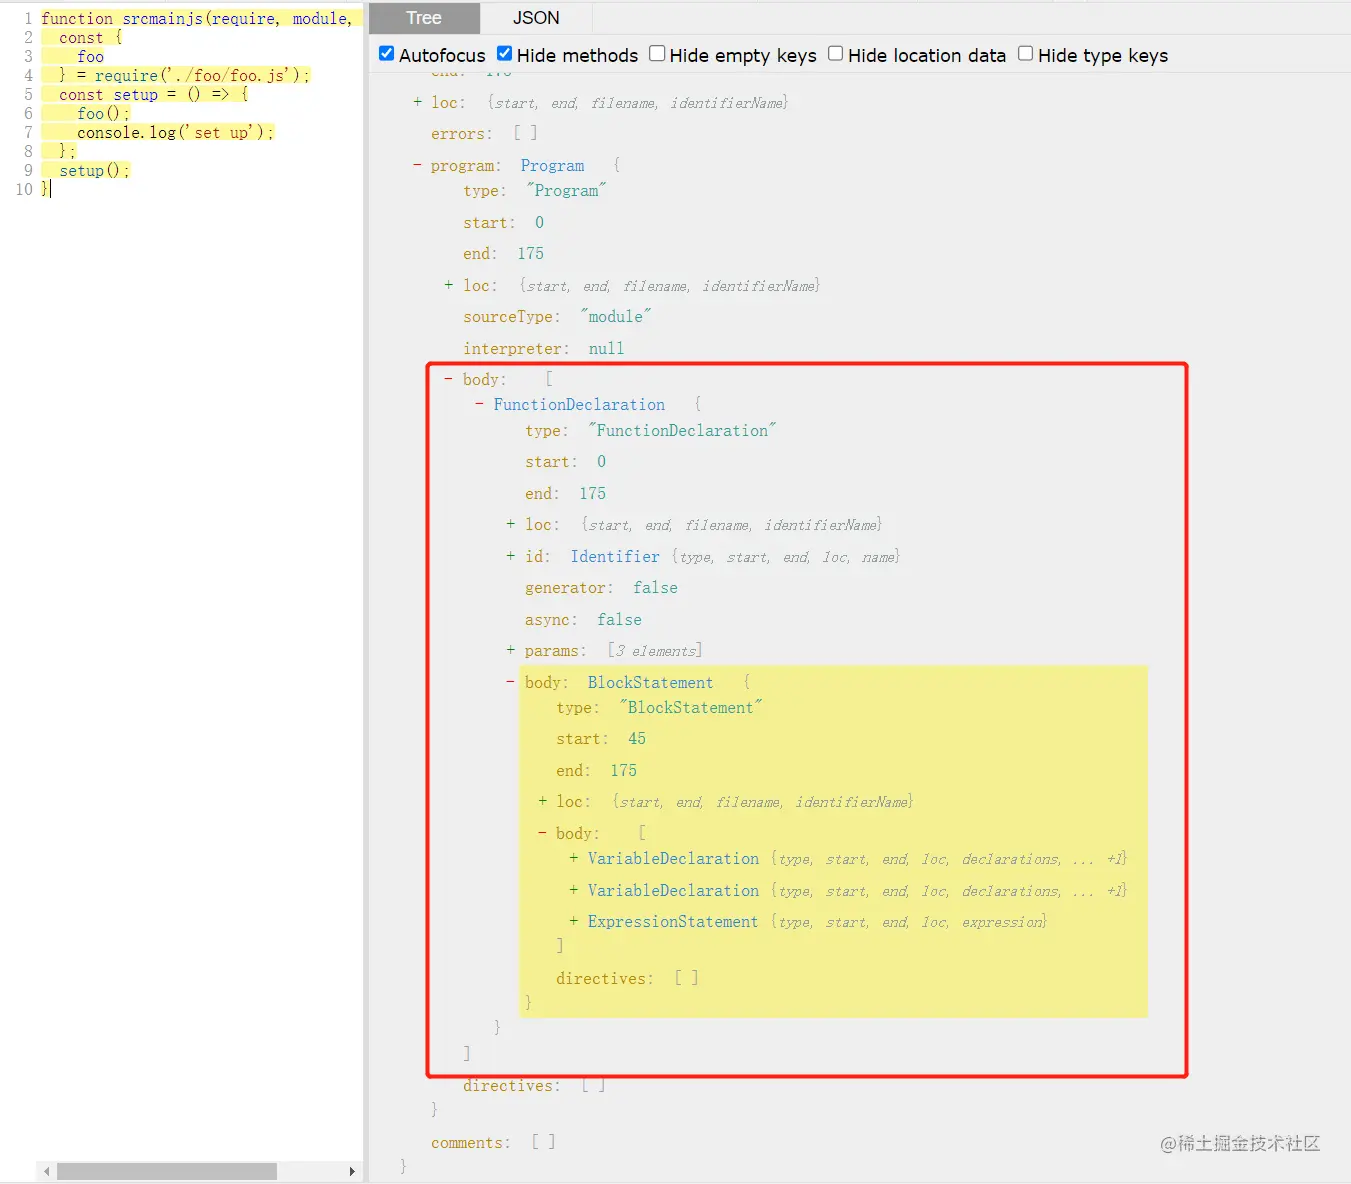Click the ExpressionStatement type name
This screenshot has width=1351, height=1184.
click(x=673, y=921)
